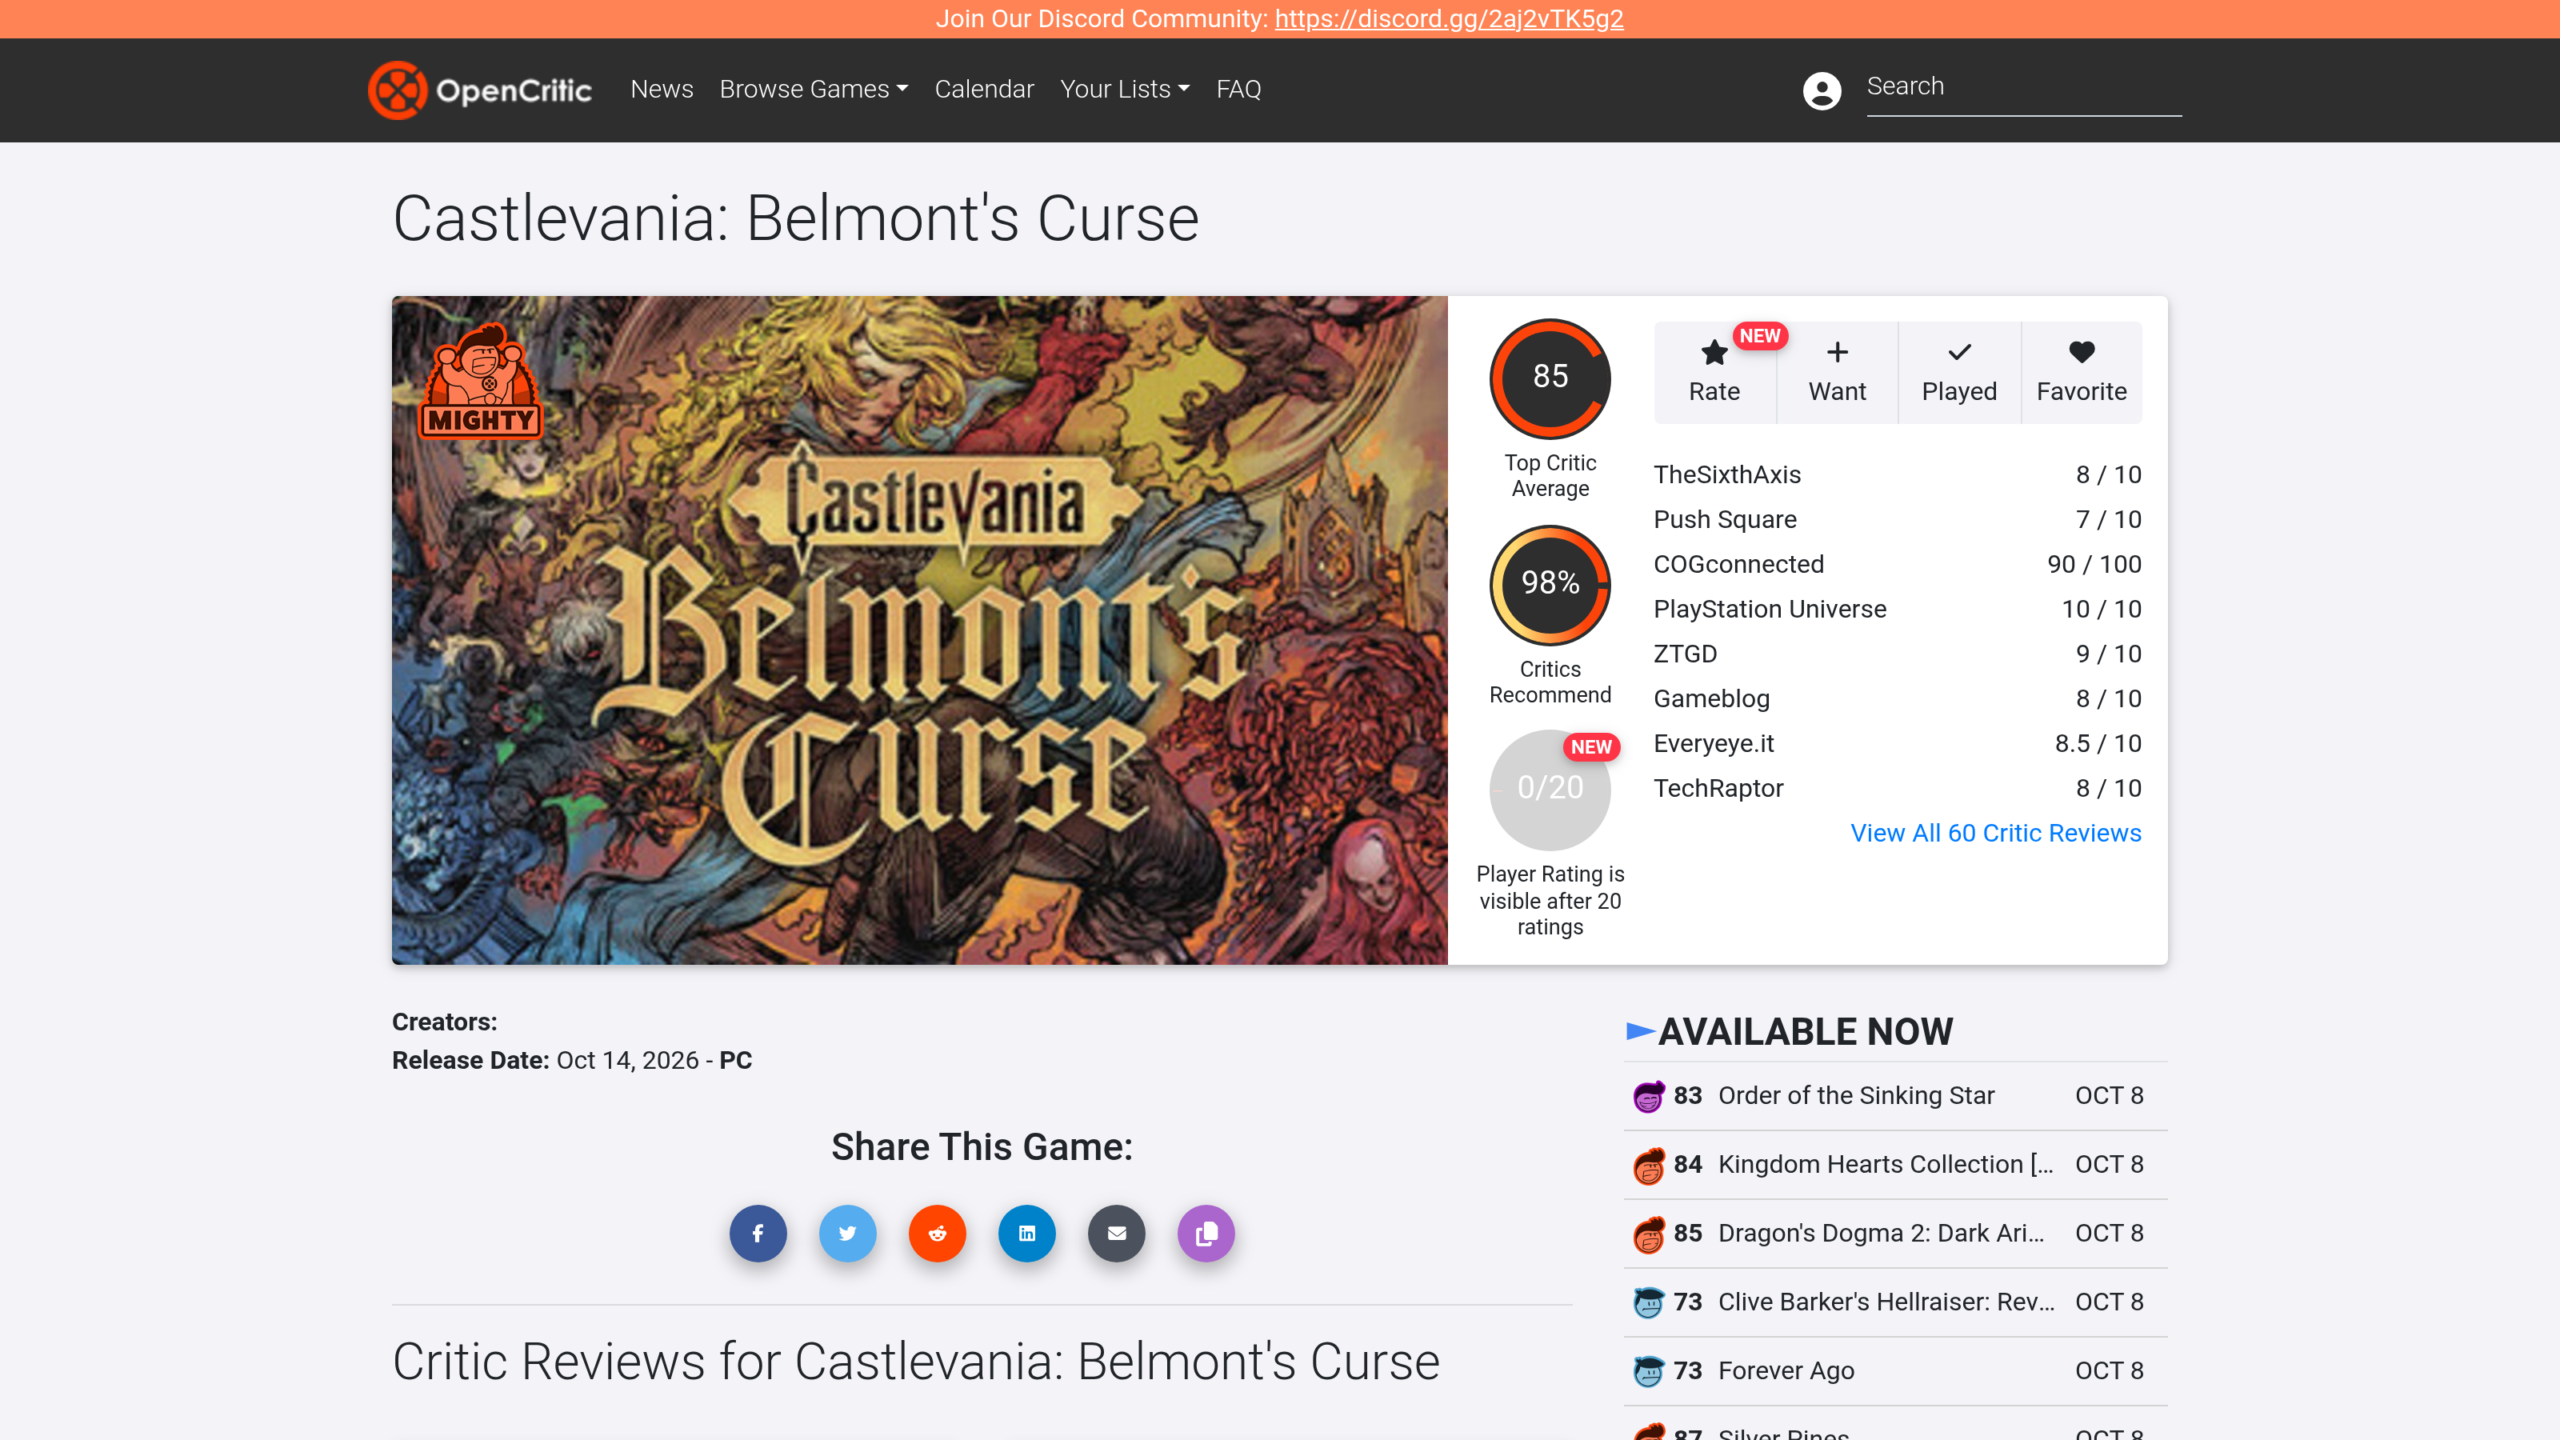Share the game on Reddit
2560x1440 pixels.
point(937,1233)
